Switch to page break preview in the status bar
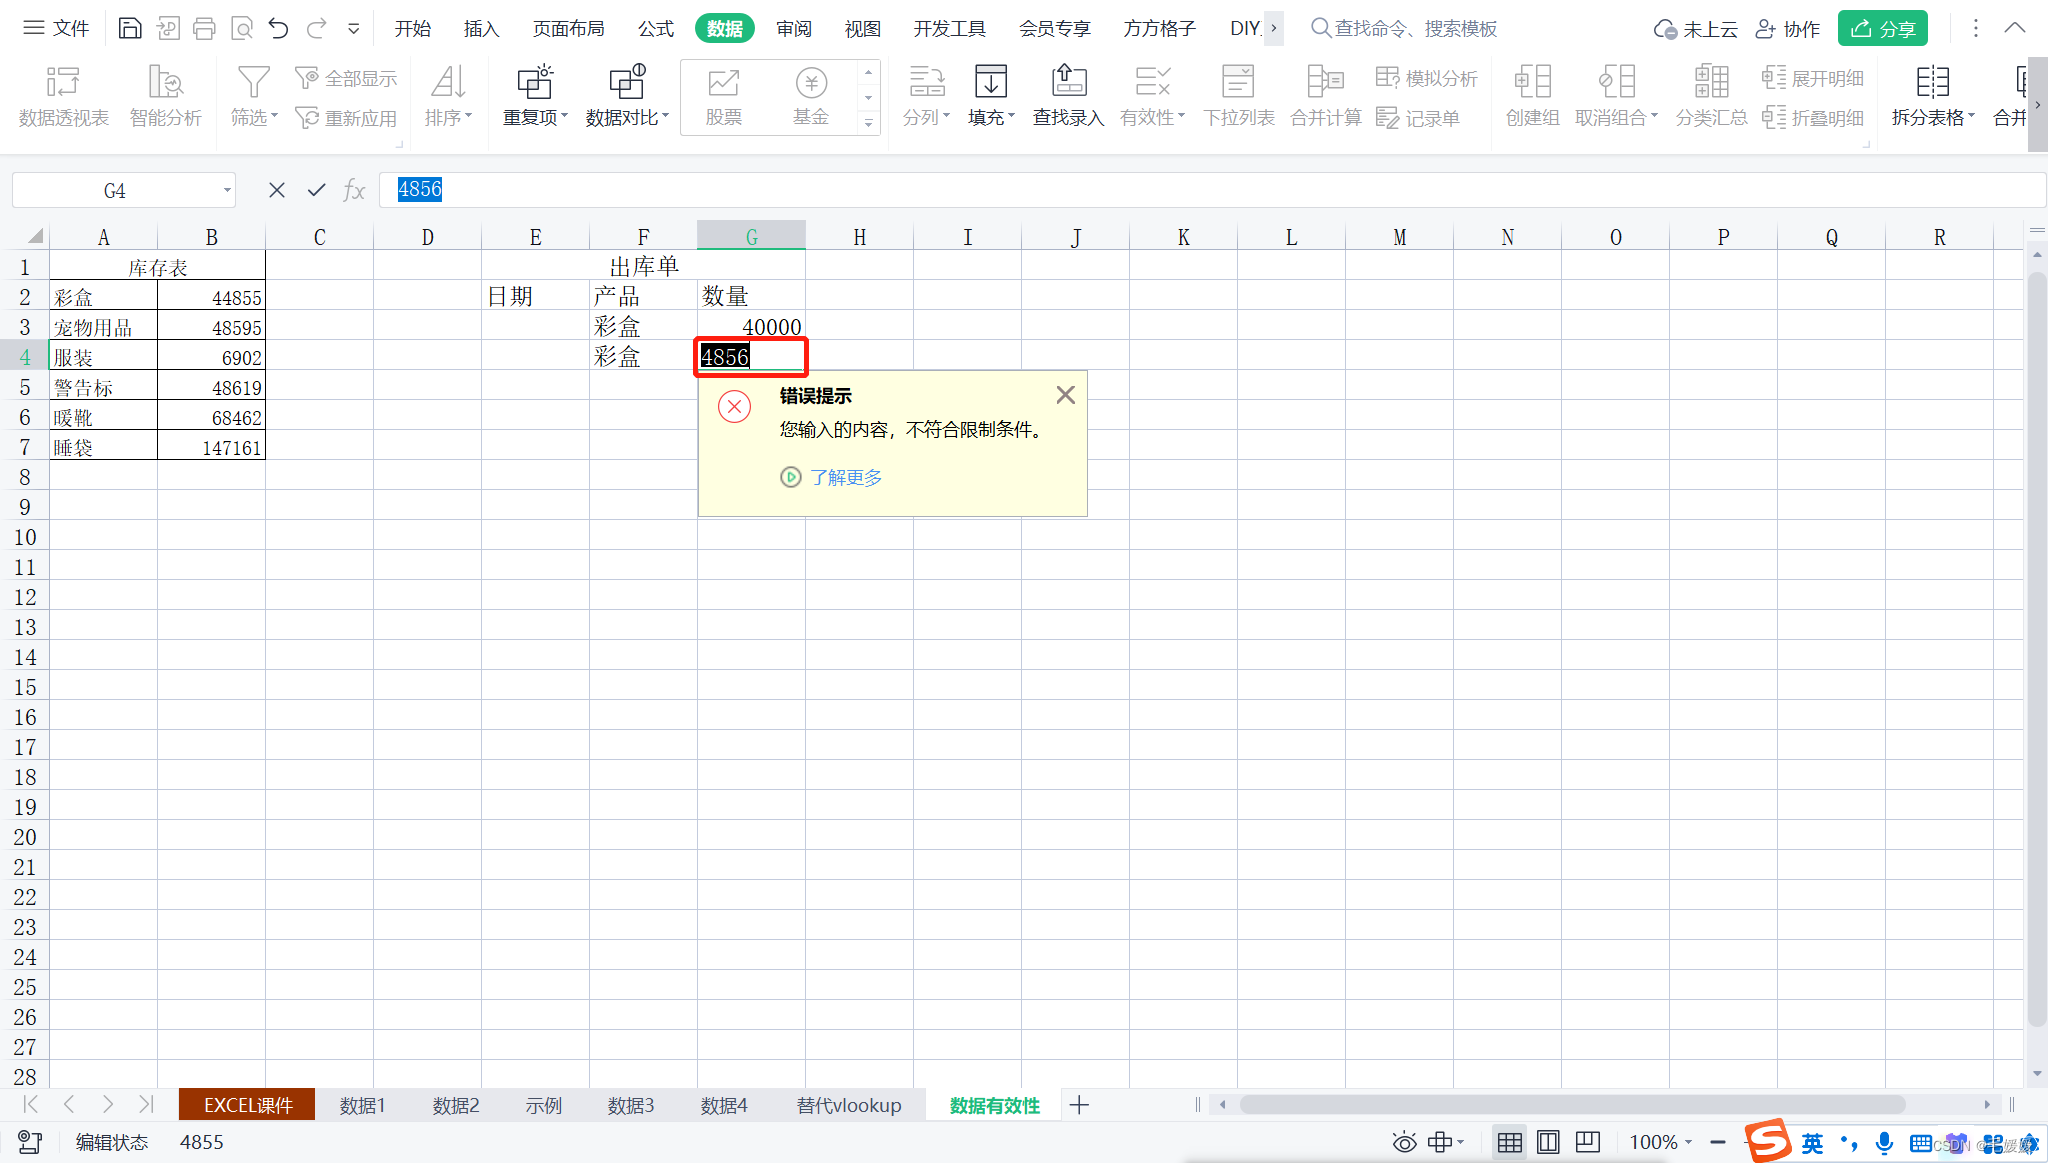Image resolution: width=2048 pixels, height=1163 pixels. coord(1588,1142)
